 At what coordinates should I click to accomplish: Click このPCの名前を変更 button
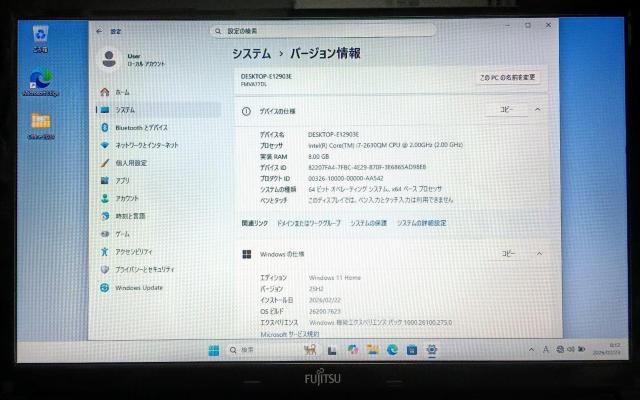tap(507, 77)
